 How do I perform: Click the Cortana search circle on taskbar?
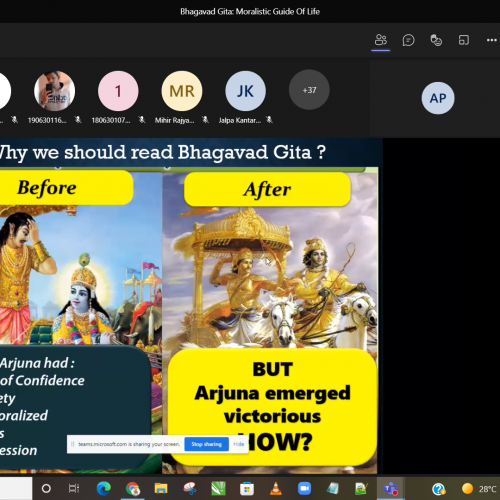46,489
